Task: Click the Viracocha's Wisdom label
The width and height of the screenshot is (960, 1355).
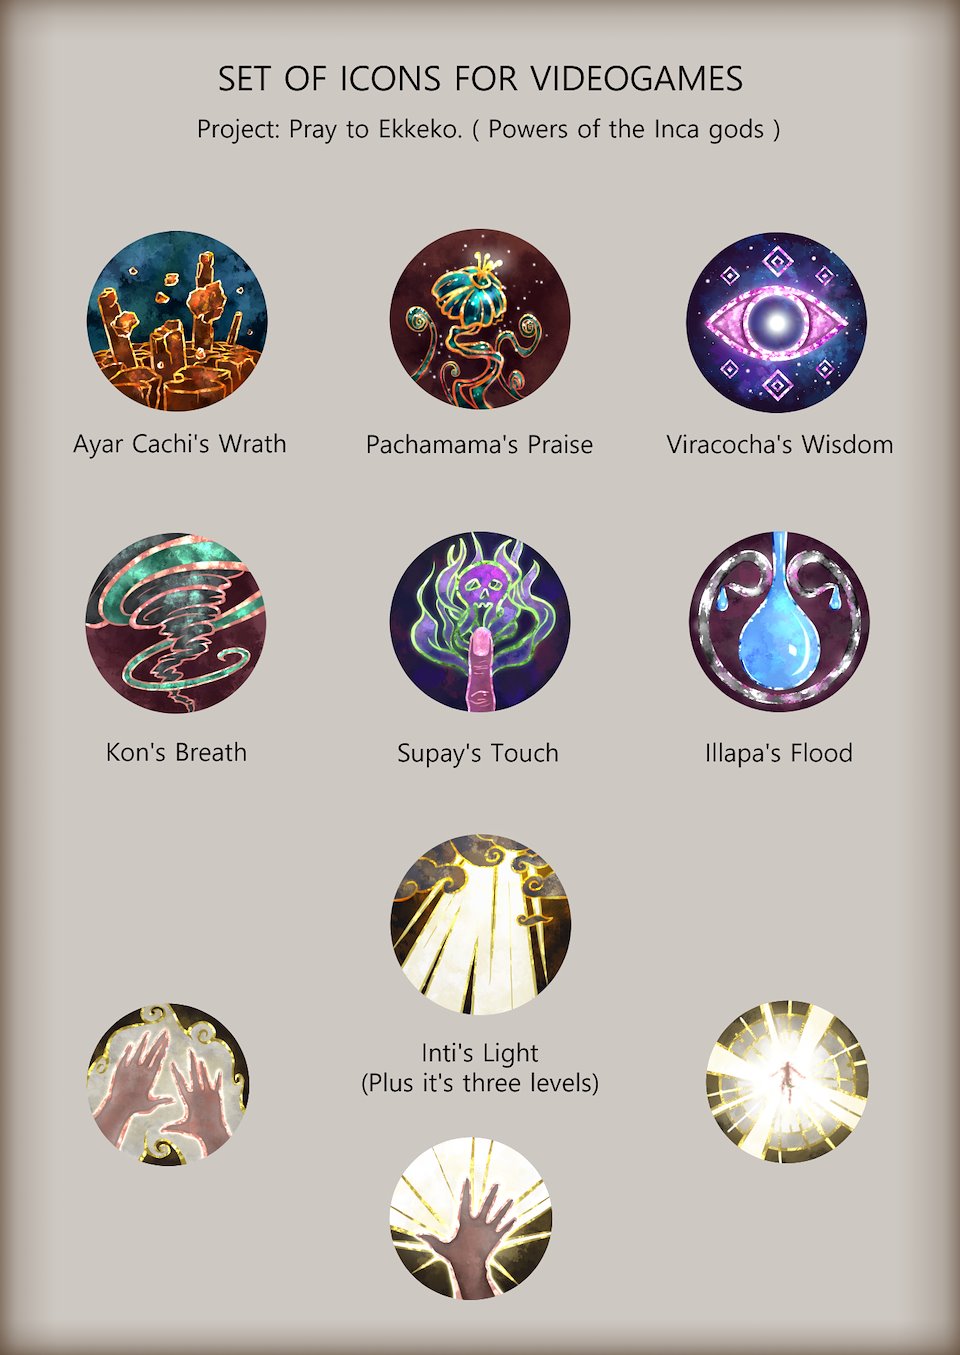Action: (x=780, y=445)
